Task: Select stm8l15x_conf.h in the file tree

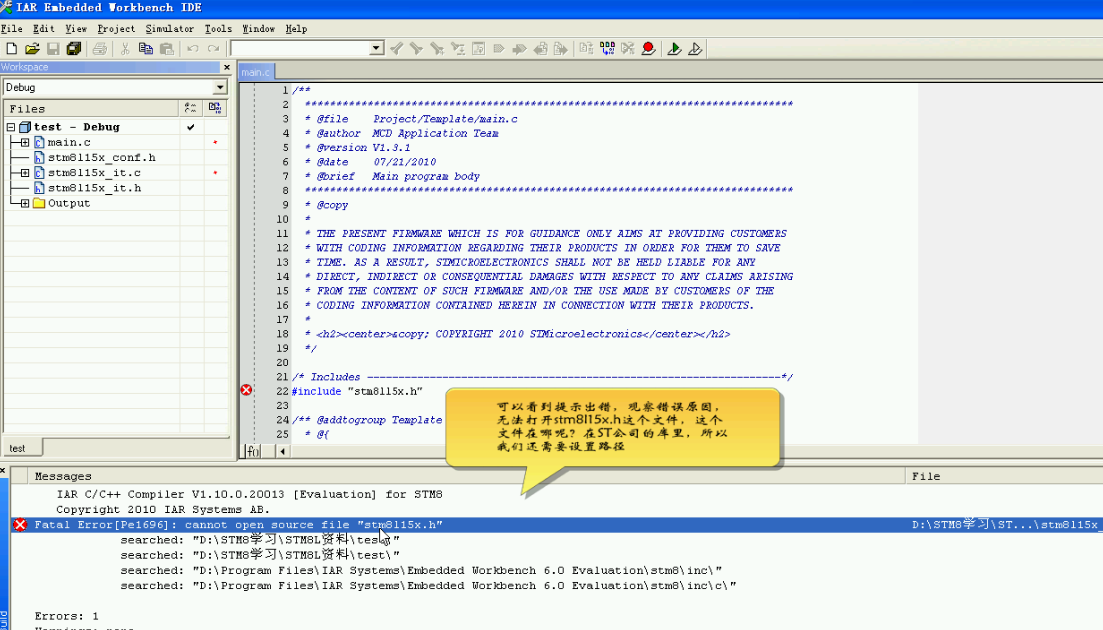Action: tap(101, 158)
